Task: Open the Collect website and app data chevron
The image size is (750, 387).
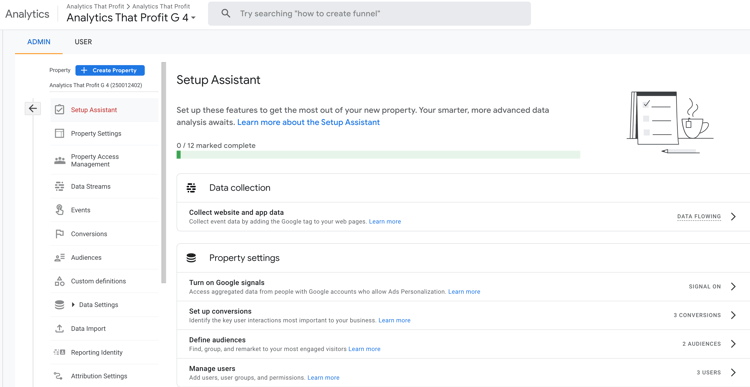Action: [x=733, y=217]
